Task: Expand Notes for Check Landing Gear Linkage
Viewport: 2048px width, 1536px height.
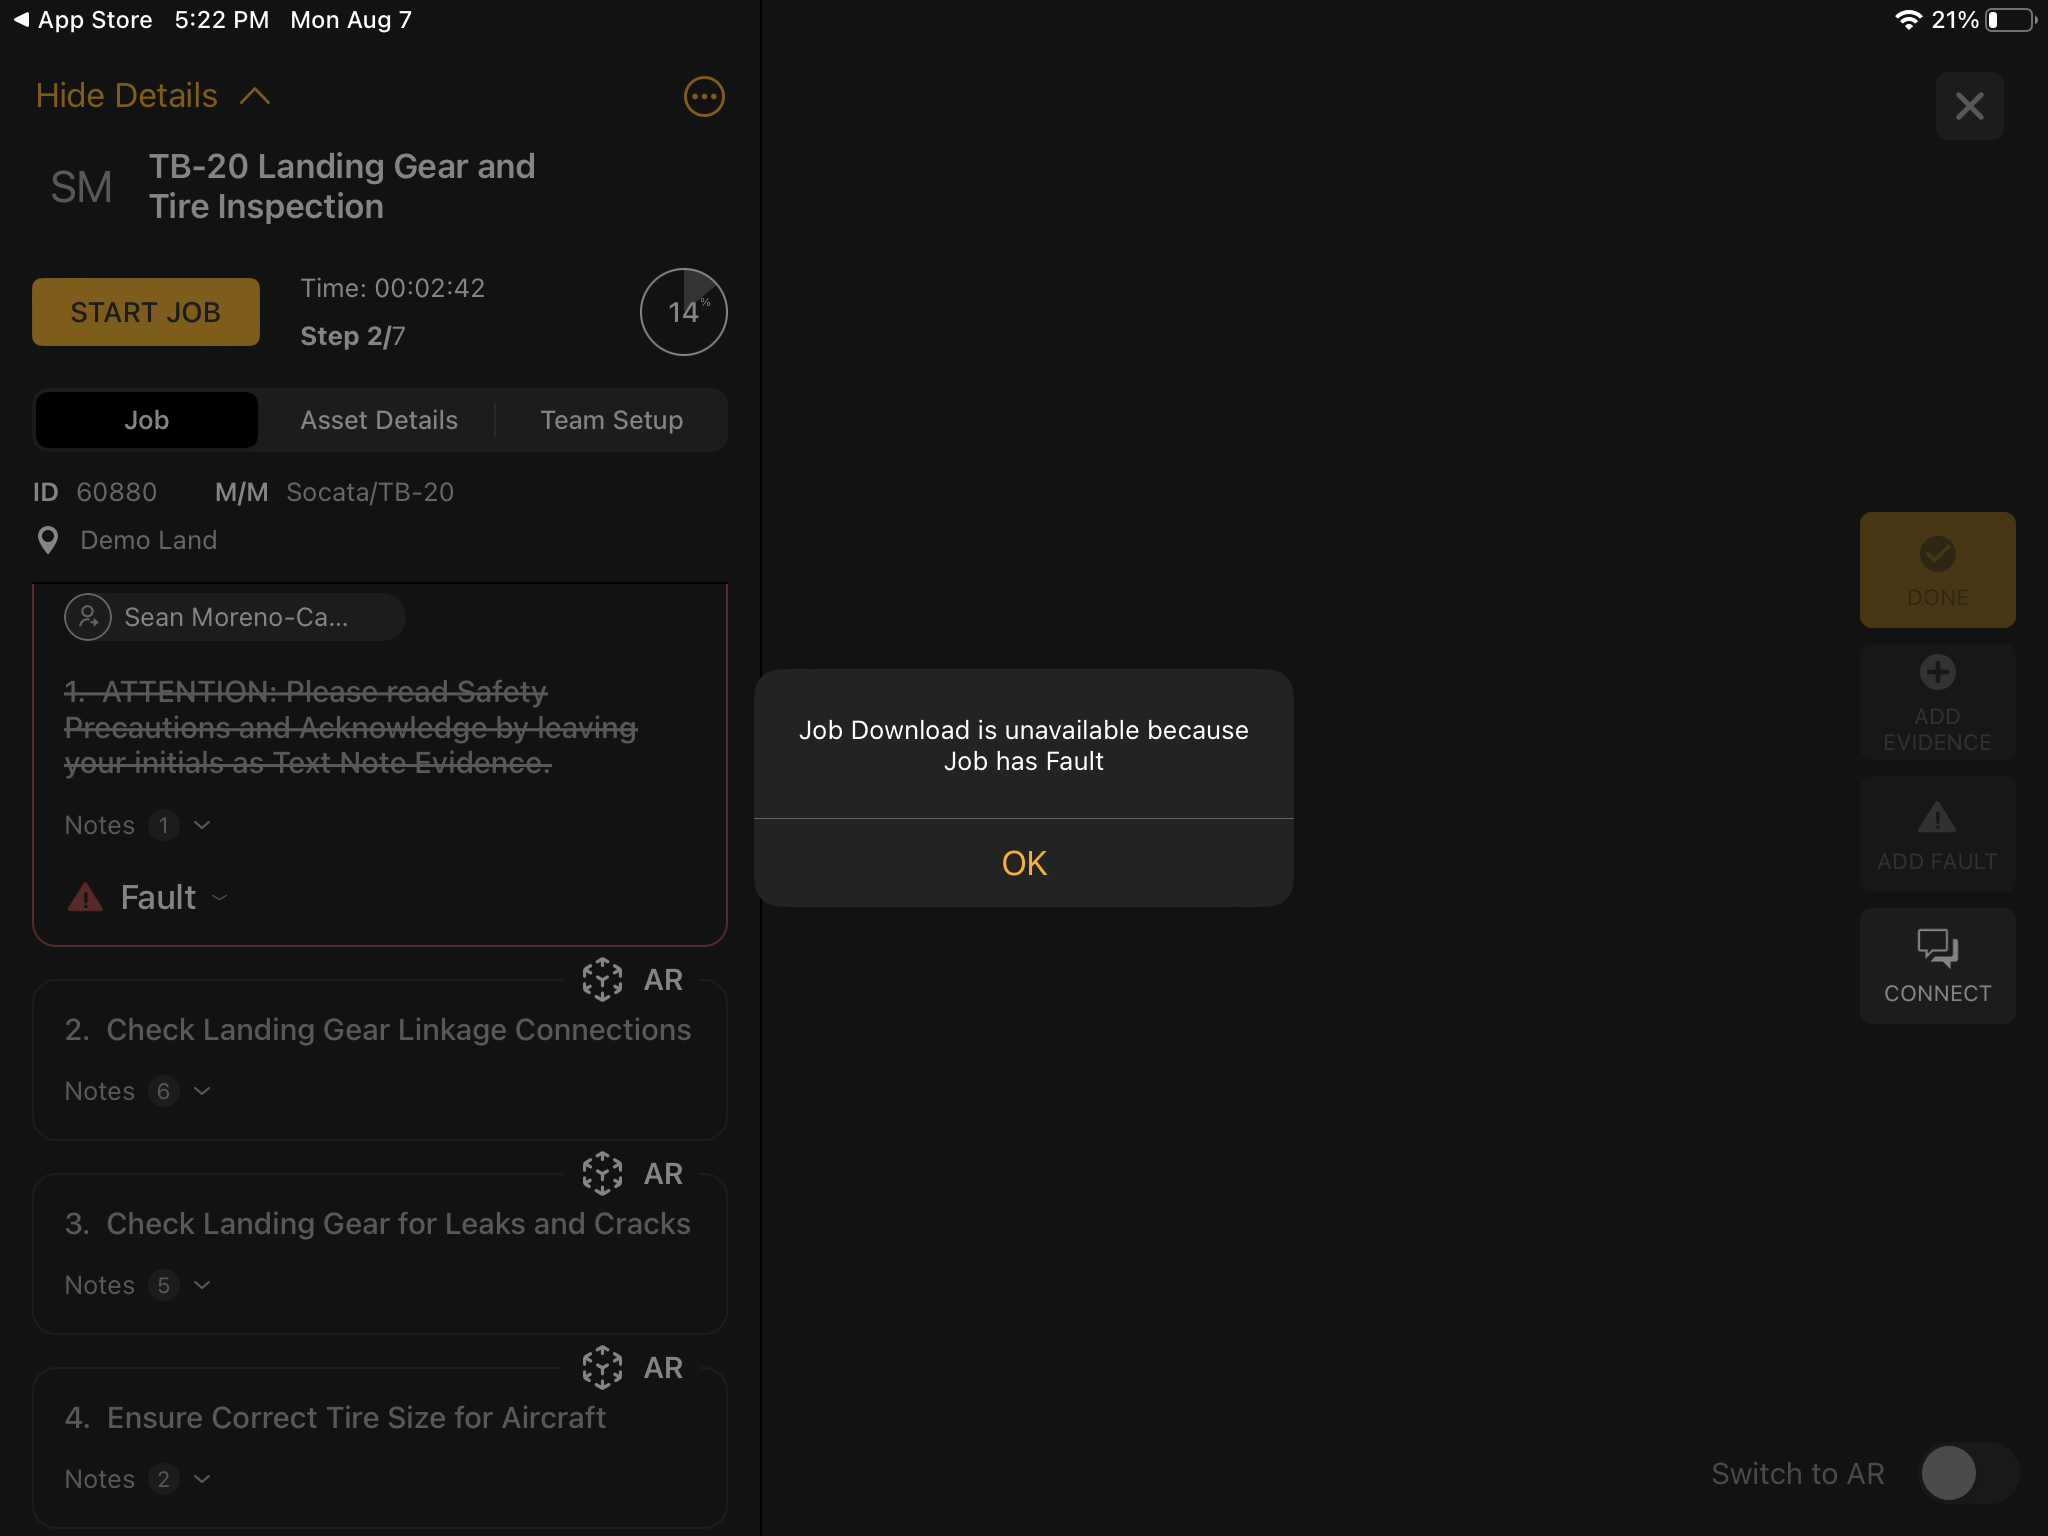Action: click(x=202, y=1091)
